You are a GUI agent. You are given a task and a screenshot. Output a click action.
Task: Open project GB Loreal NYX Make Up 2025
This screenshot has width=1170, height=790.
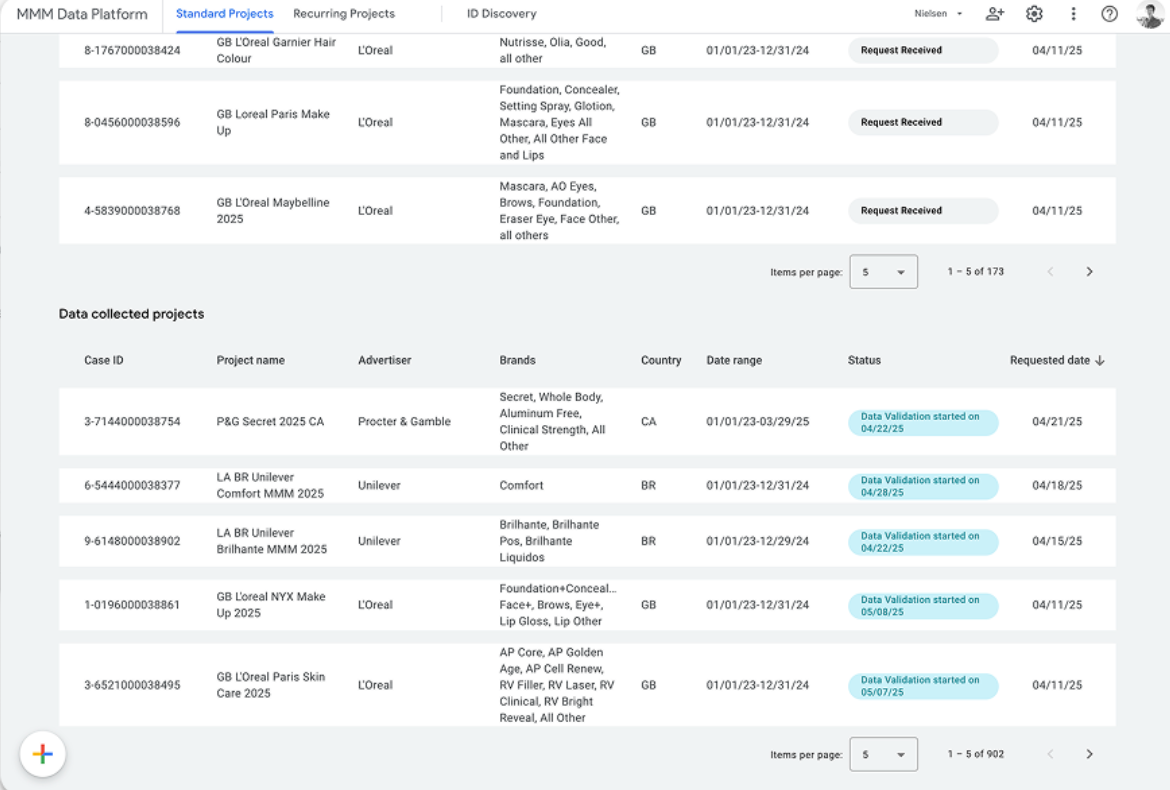tap(271, 605)
